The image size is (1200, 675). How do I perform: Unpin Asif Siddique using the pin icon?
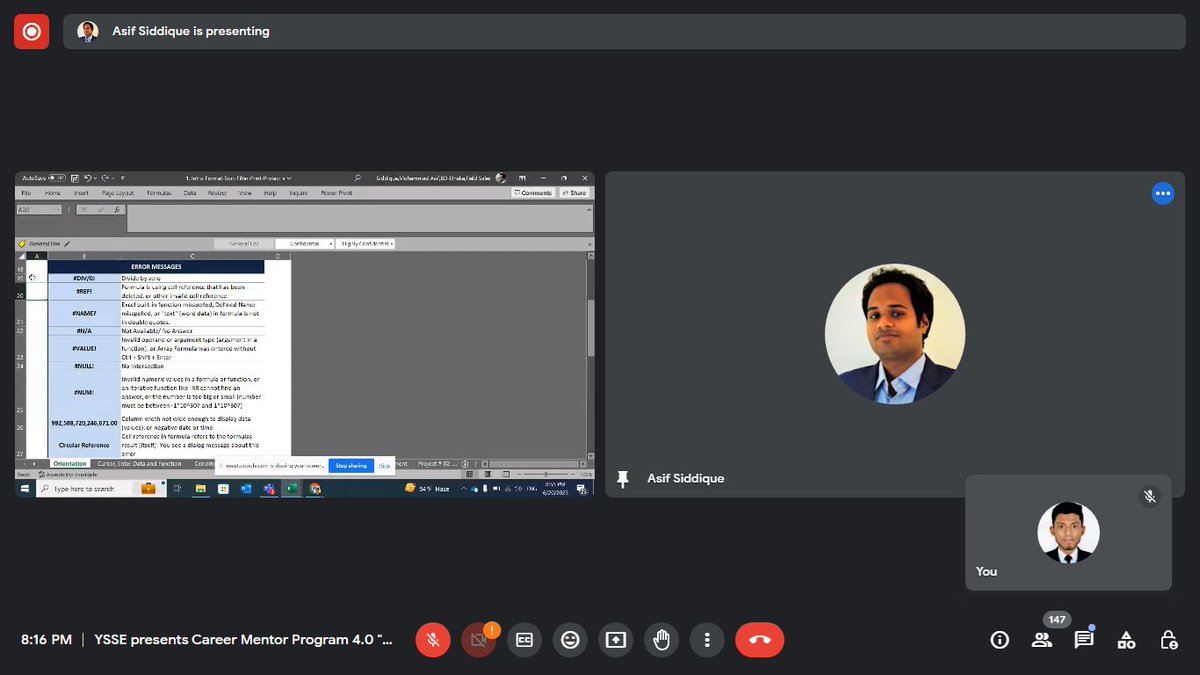point(623,479)
